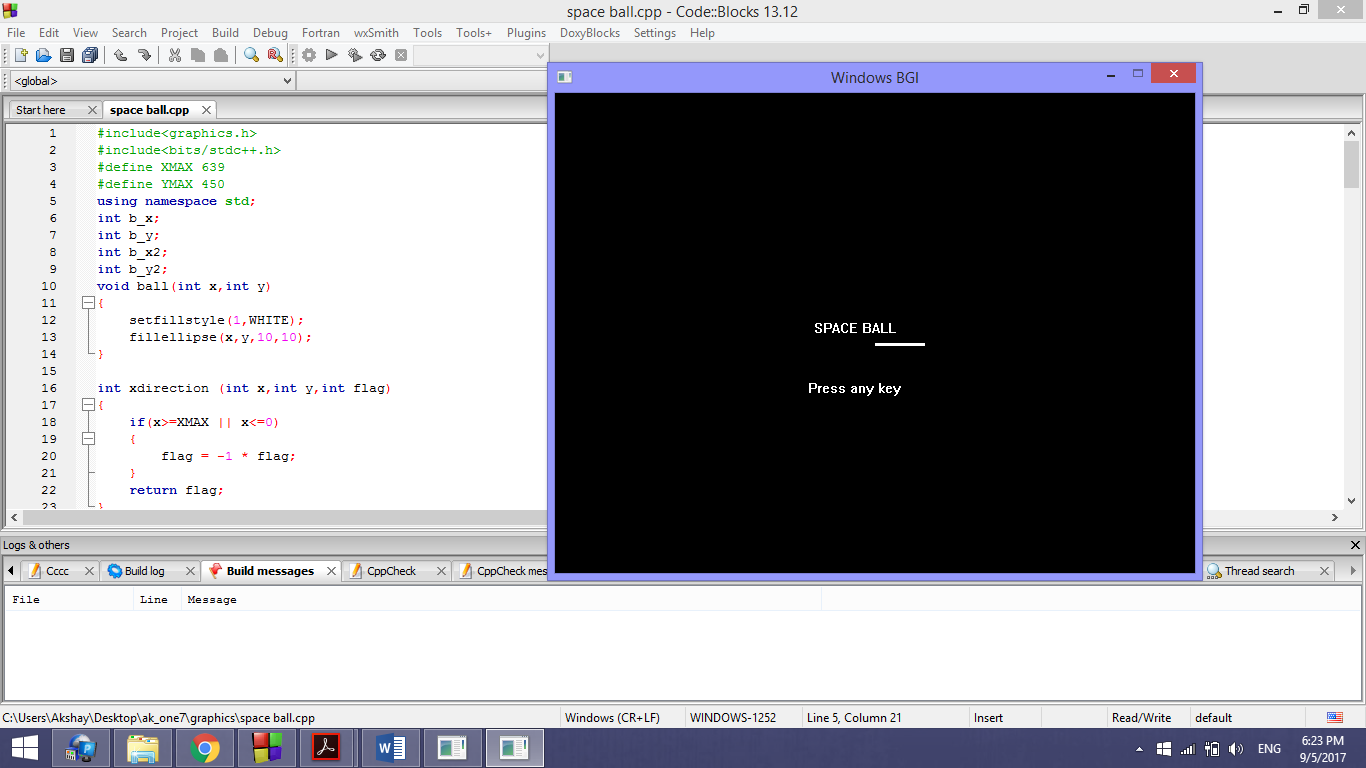This screenshot has width=1366, height=768.
Task: Close the Build log tab
Action: coord(188,571)
